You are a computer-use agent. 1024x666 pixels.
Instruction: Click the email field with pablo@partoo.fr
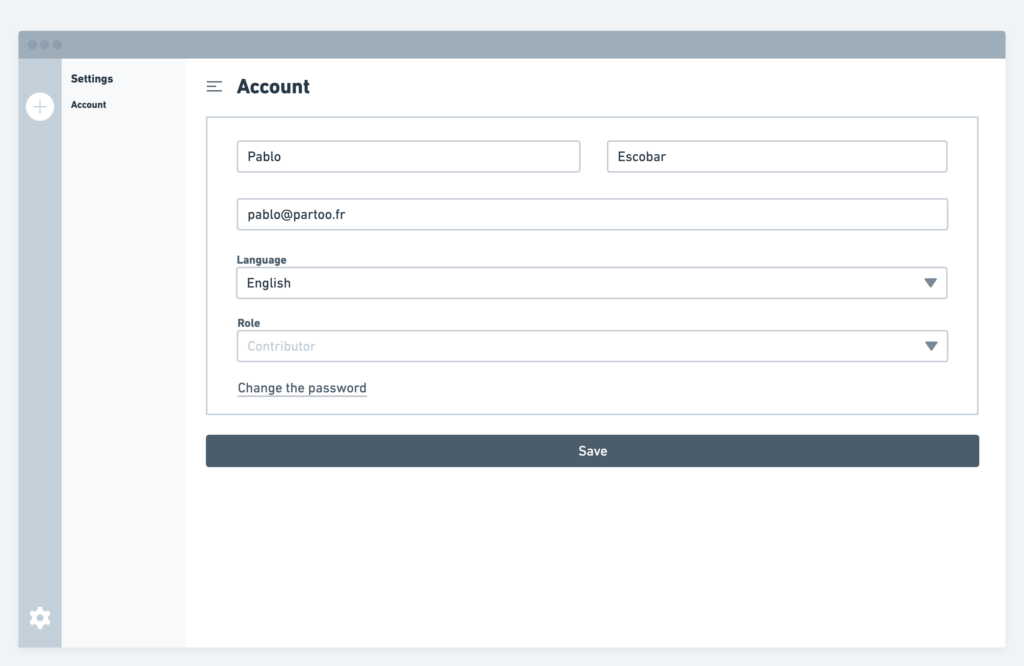(591, 214)
